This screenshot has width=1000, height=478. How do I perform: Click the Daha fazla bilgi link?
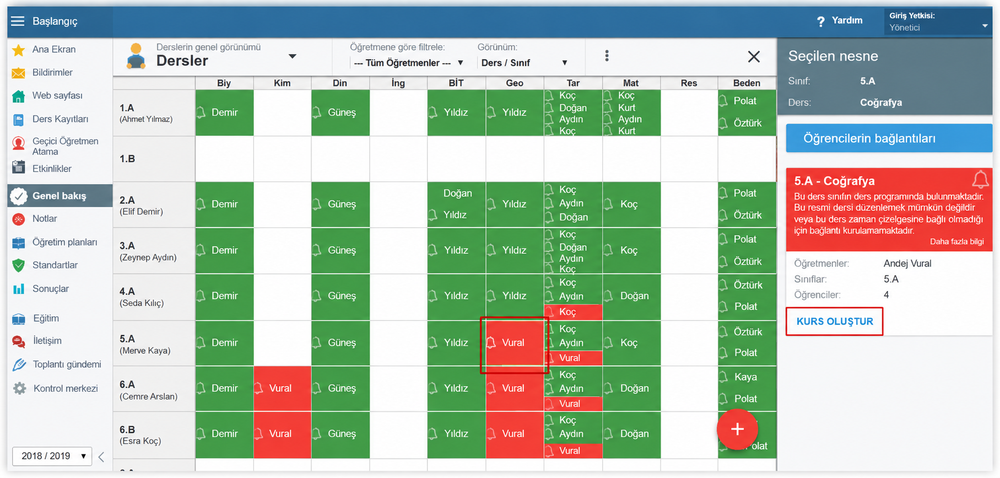(x=957, y=242)
